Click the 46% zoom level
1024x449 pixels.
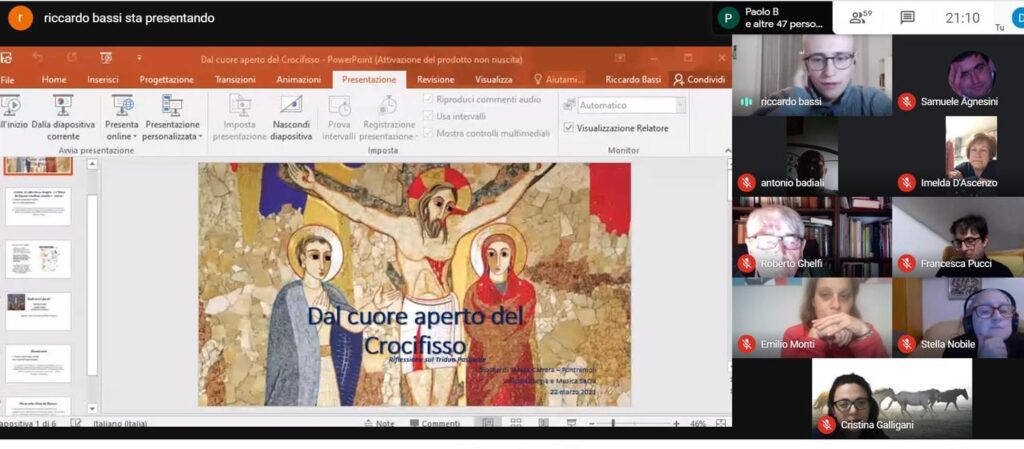tap(697, 424)
